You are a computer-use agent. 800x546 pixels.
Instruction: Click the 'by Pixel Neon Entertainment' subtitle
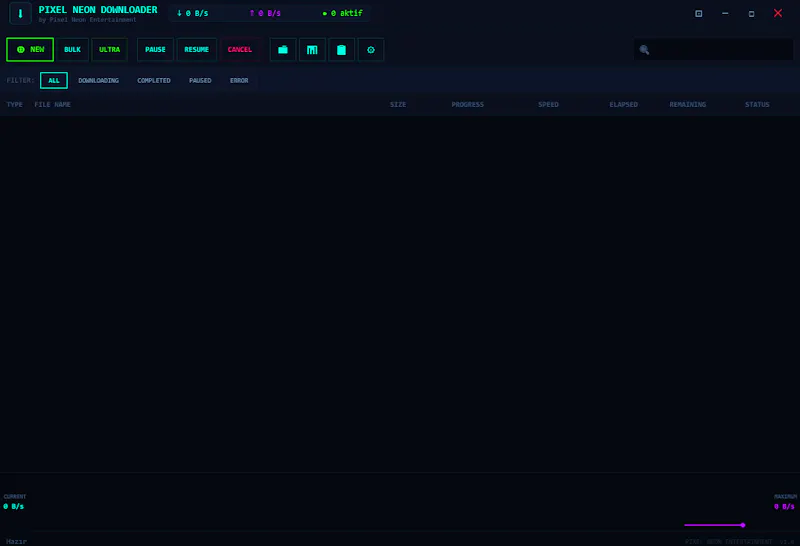click(88, 20)
